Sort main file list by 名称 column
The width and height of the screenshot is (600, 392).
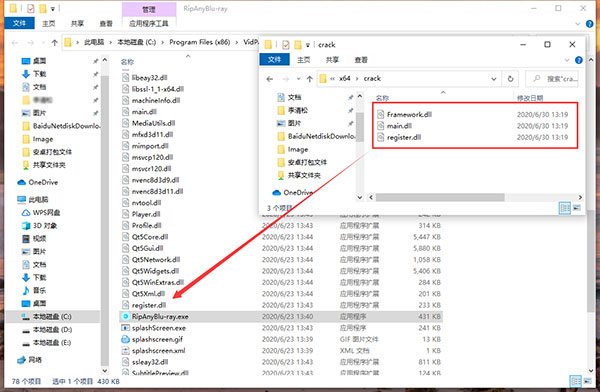(127, 62)
